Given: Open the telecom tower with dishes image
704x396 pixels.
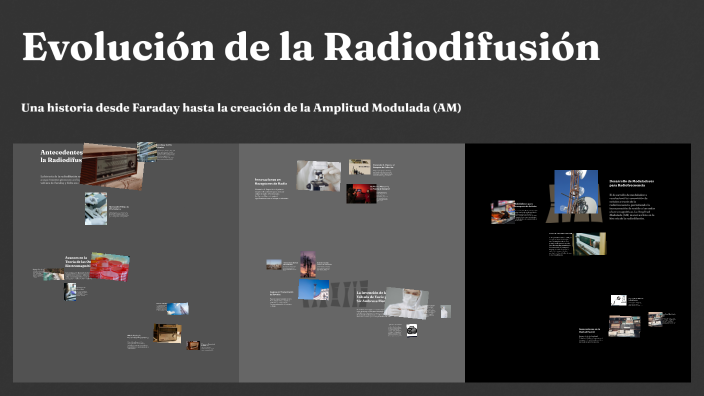Looking at the screenshot, I should (576, 192).
